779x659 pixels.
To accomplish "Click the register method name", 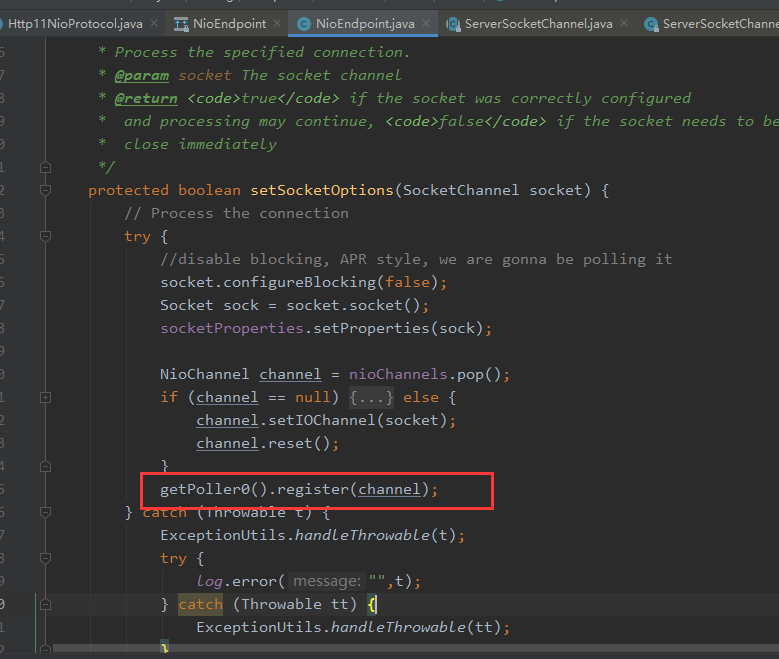I will [313, 490].
